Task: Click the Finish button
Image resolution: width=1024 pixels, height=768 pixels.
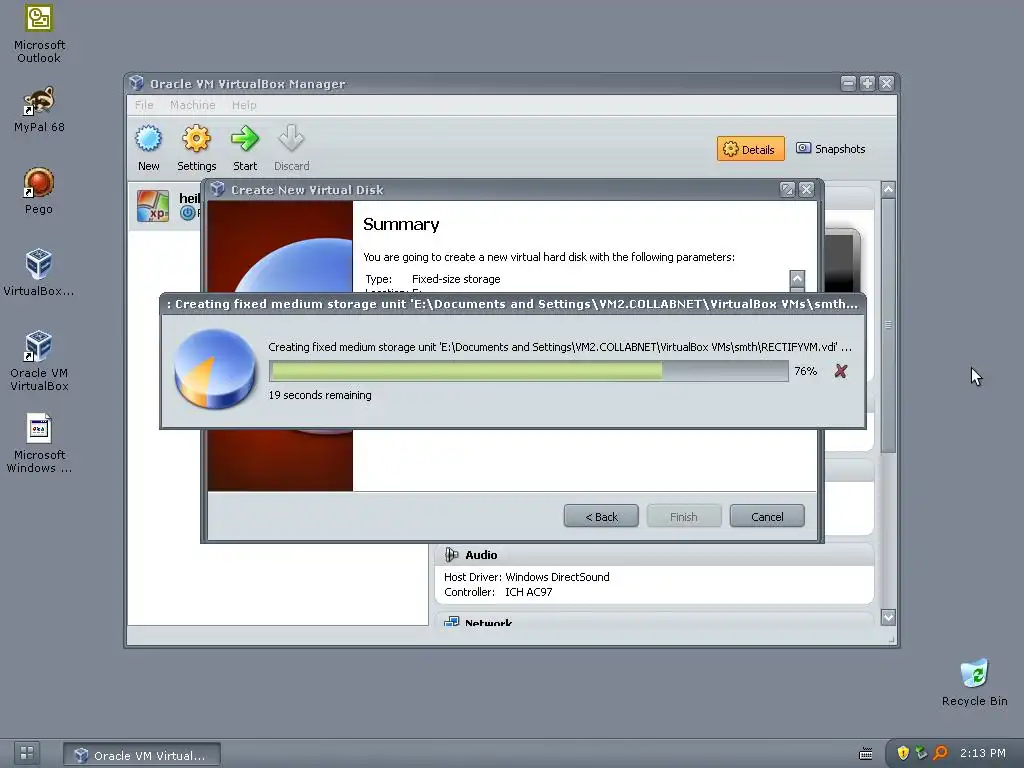Action: (684, 517)
